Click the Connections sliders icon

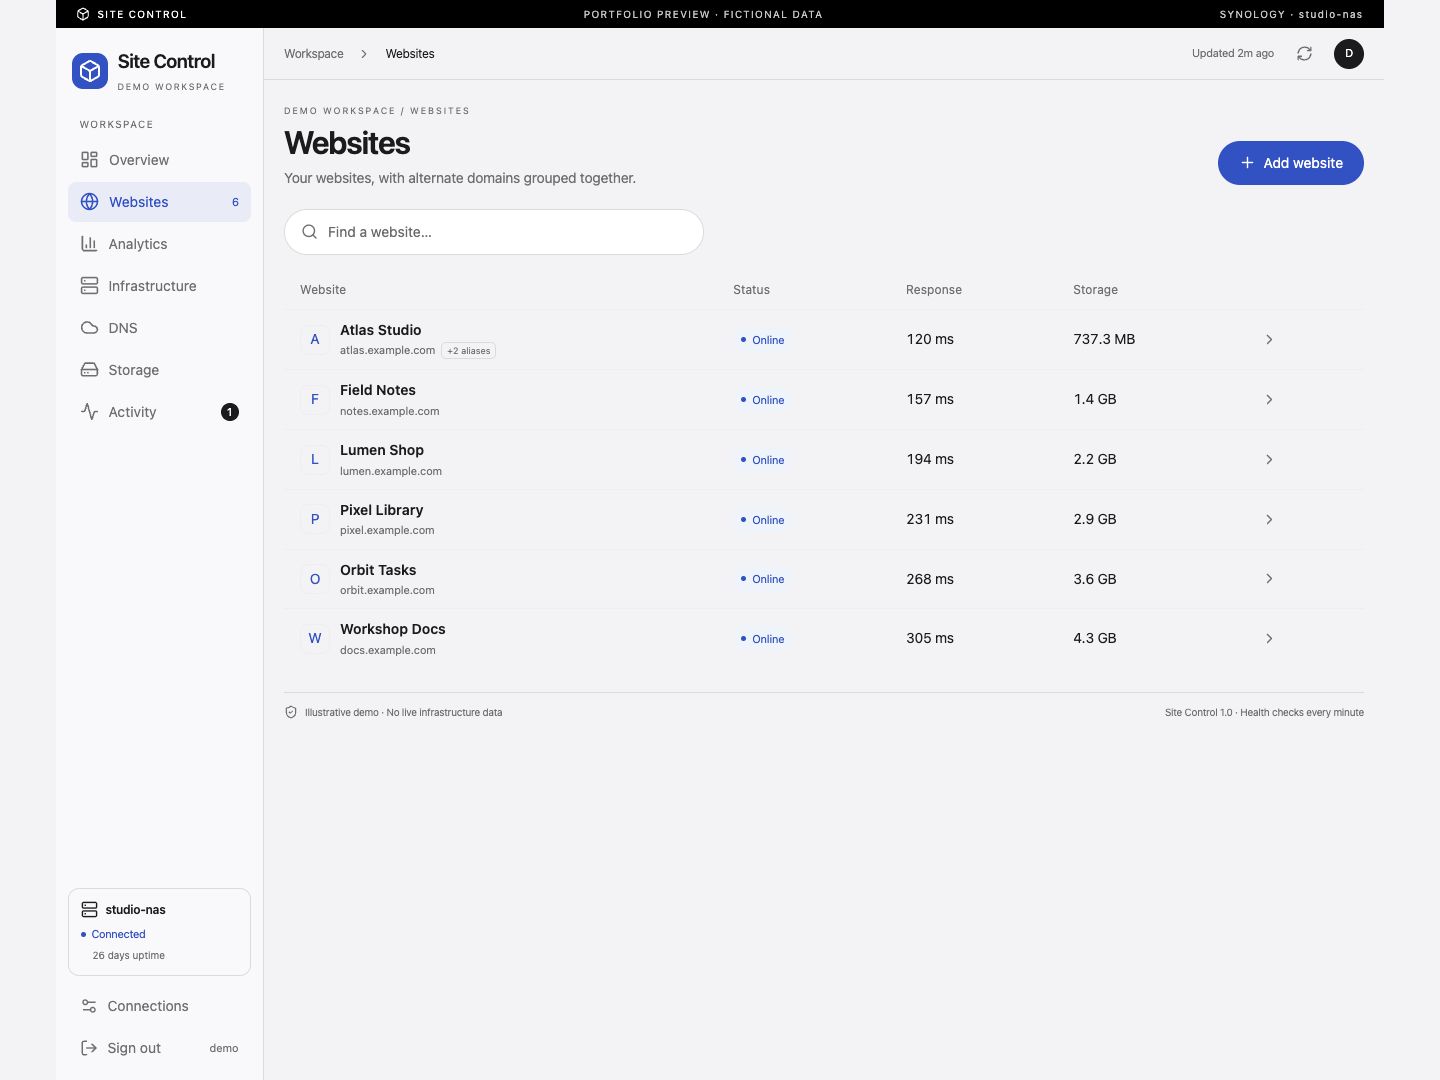point(89,1006)
